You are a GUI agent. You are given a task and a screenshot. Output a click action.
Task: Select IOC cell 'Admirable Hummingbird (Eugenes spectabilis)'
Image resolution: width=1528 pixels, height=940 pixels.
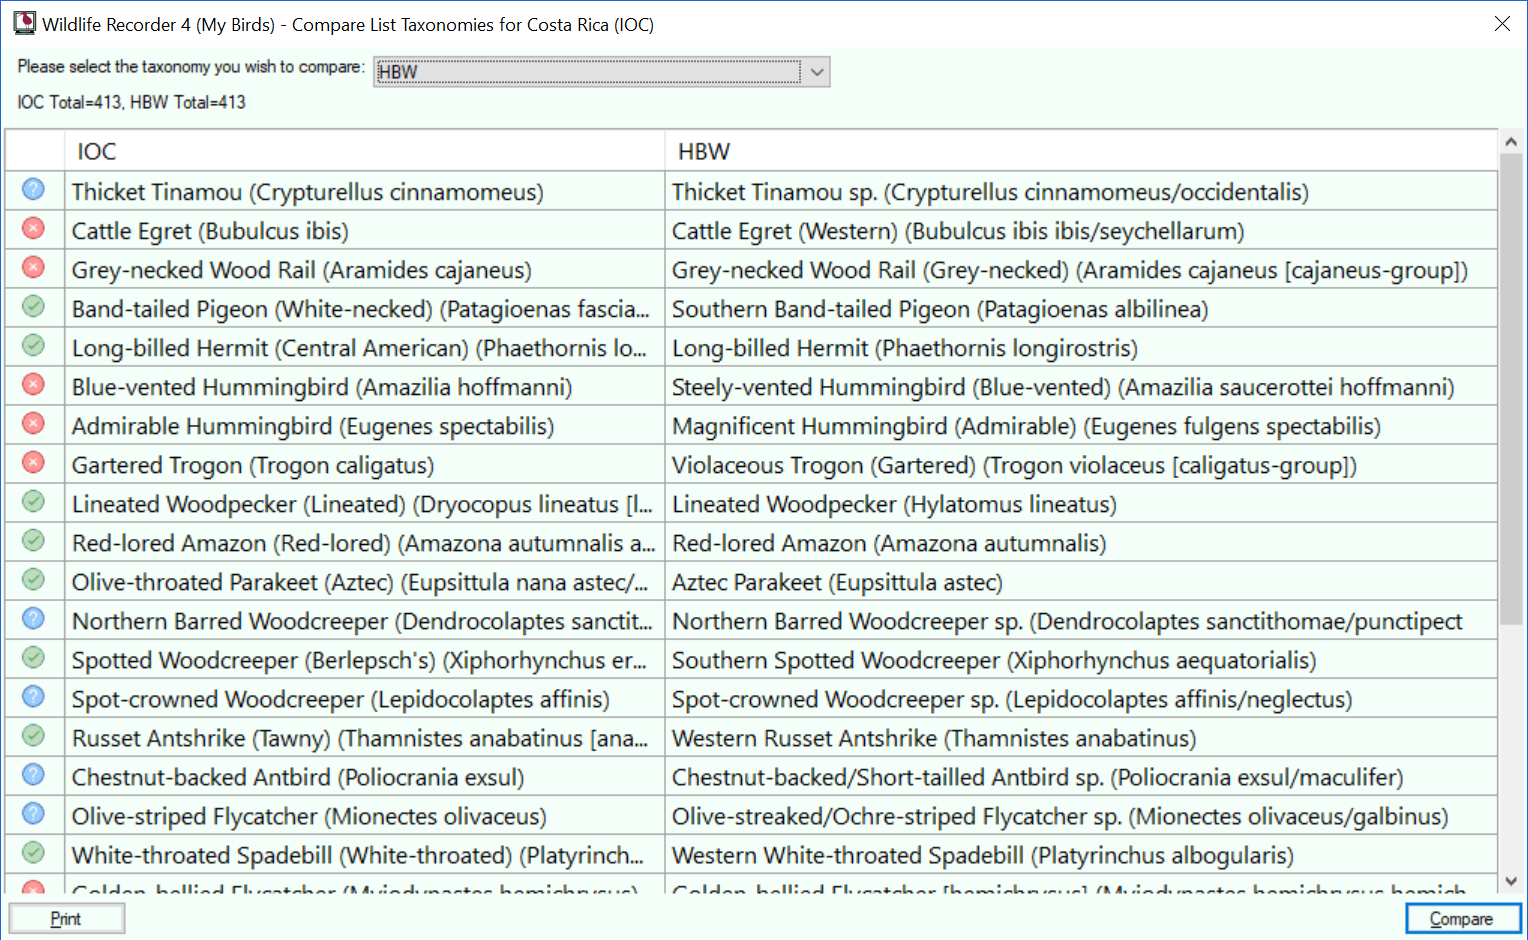click(x=365, y=425)
